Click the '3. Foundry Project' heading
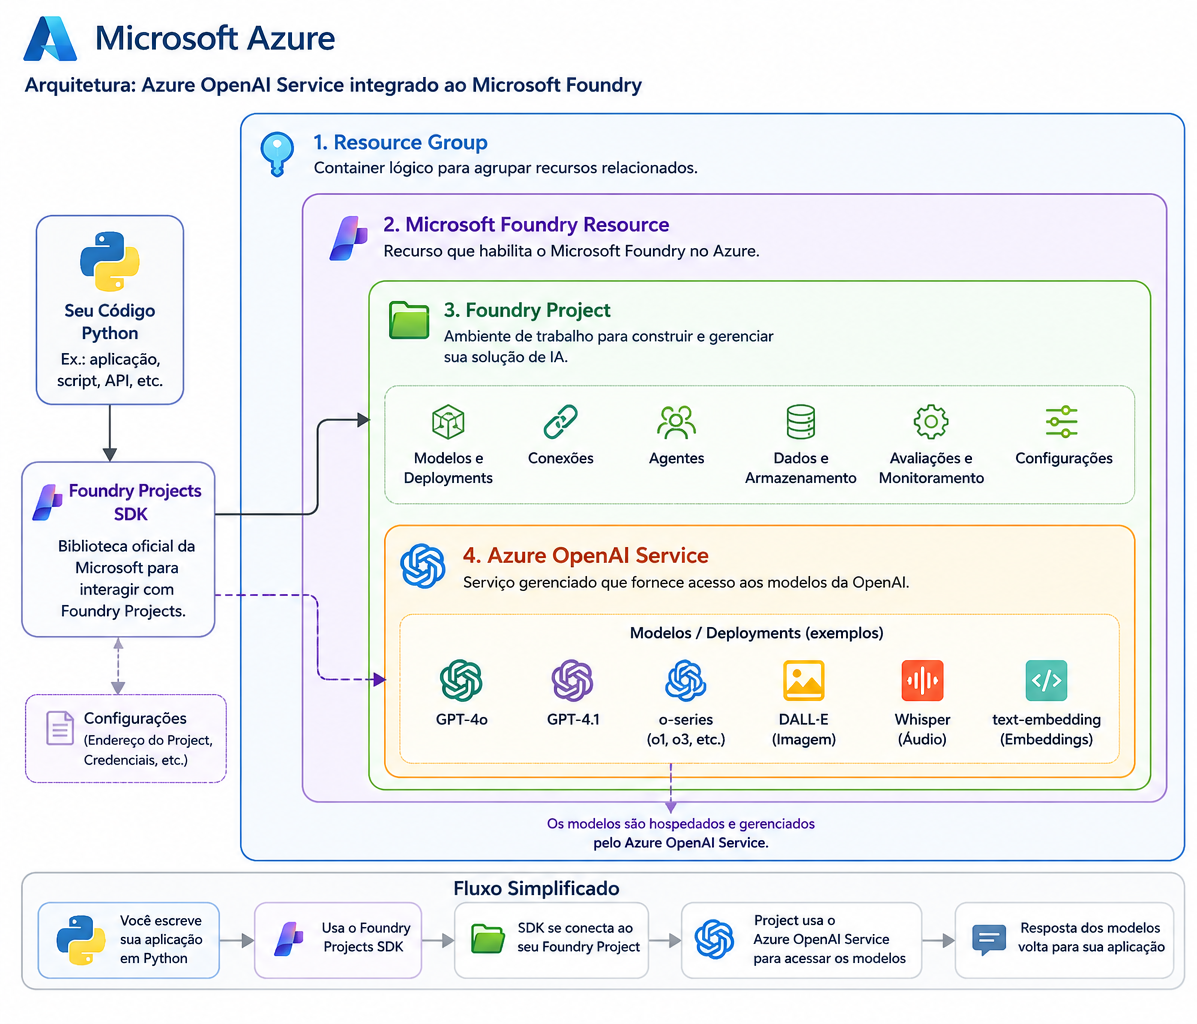 [527, 310]
